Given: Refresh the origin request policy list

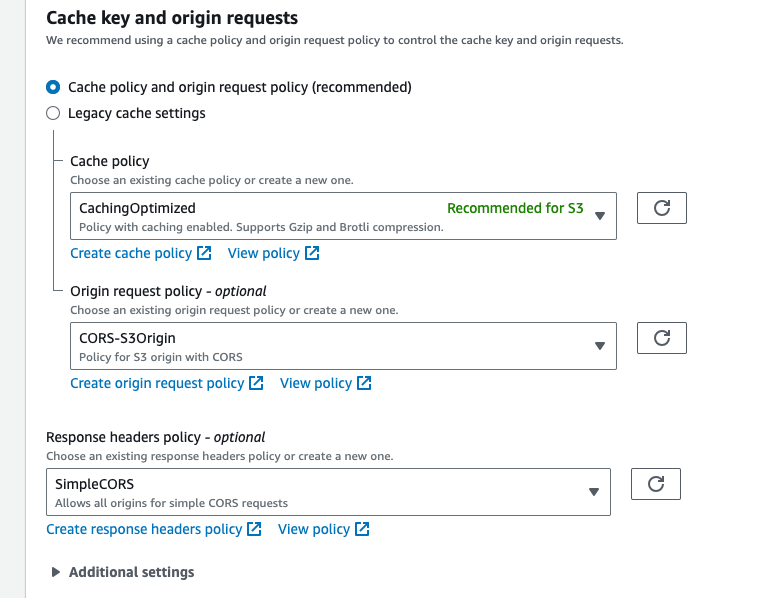Looking at the screenshot, I should point(661,338).
